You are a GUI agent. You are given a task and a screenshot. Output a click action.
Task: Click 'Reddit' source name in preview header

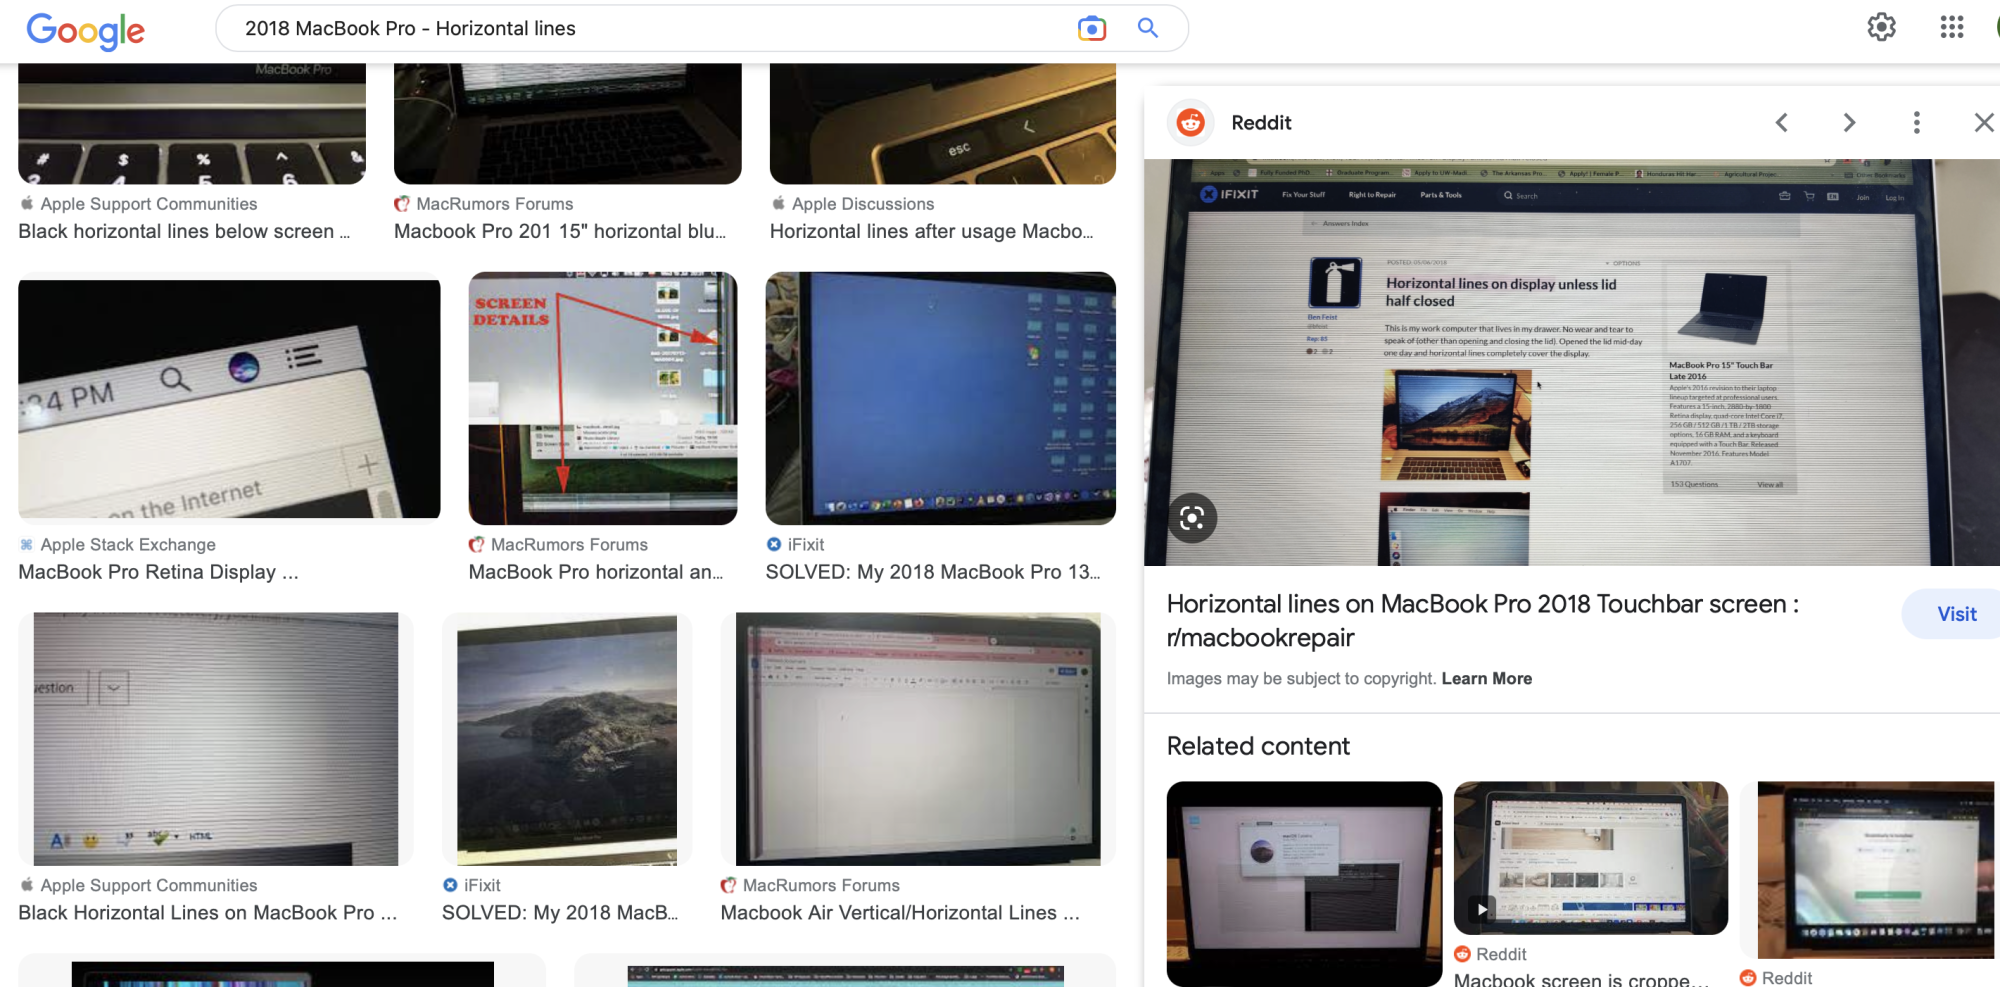[1261, 122]
